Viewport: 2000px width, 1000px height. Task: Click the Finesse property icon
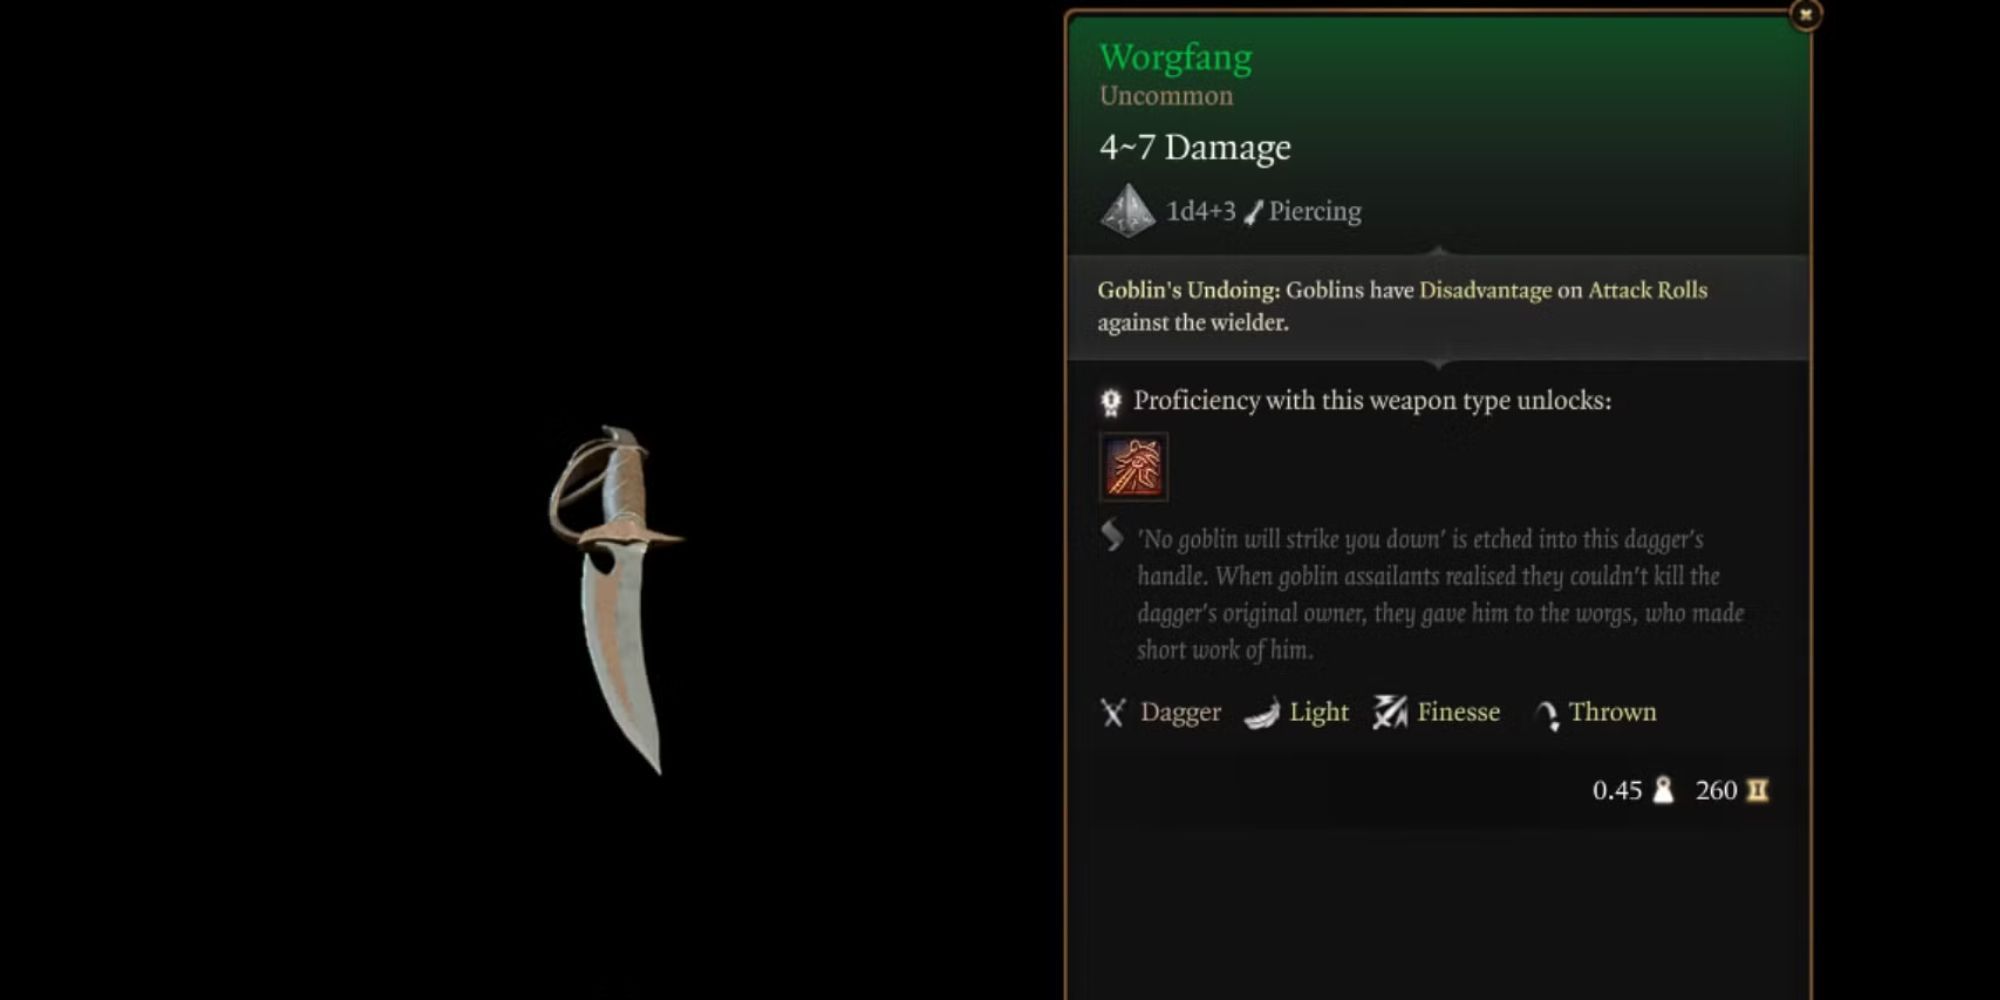pos(1390,712)
